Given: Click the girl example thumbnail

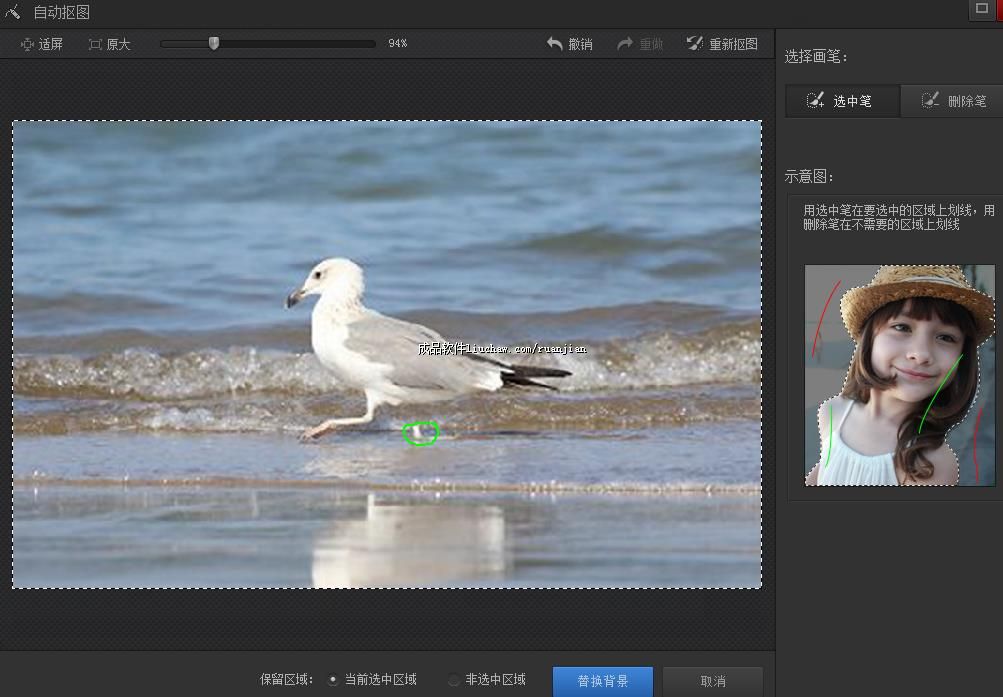Looking at the screenshot, I should coord(899,375).
